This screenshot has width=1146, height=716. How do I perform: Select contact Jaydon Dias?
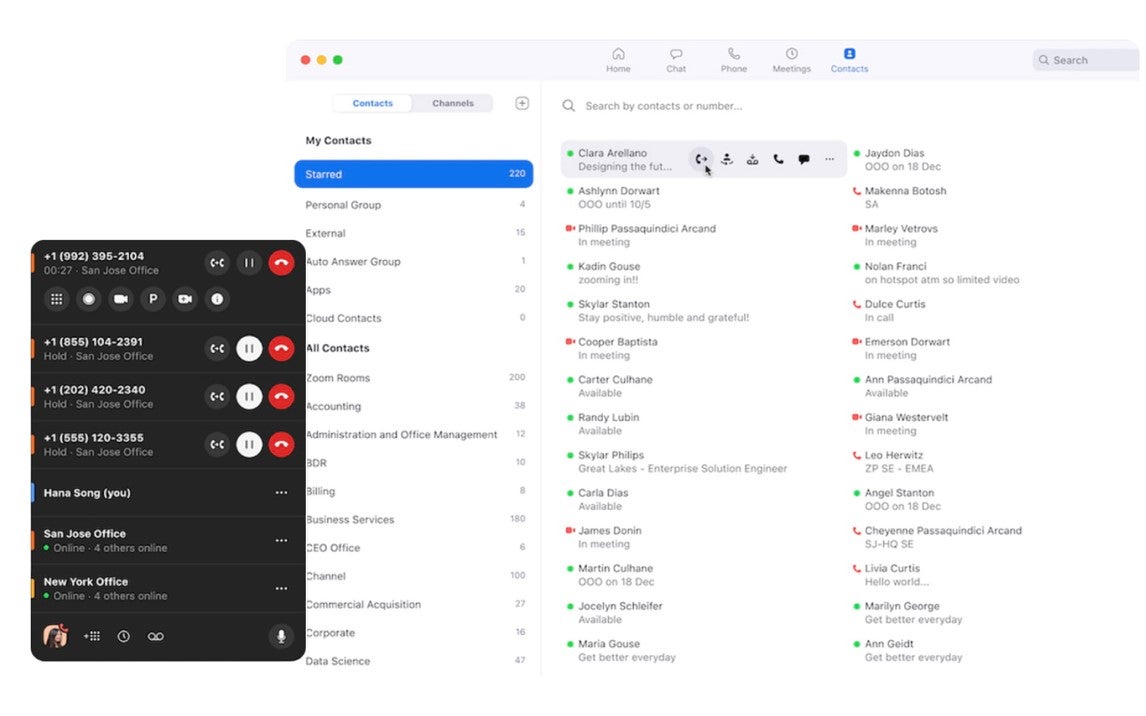coord(898,159)
